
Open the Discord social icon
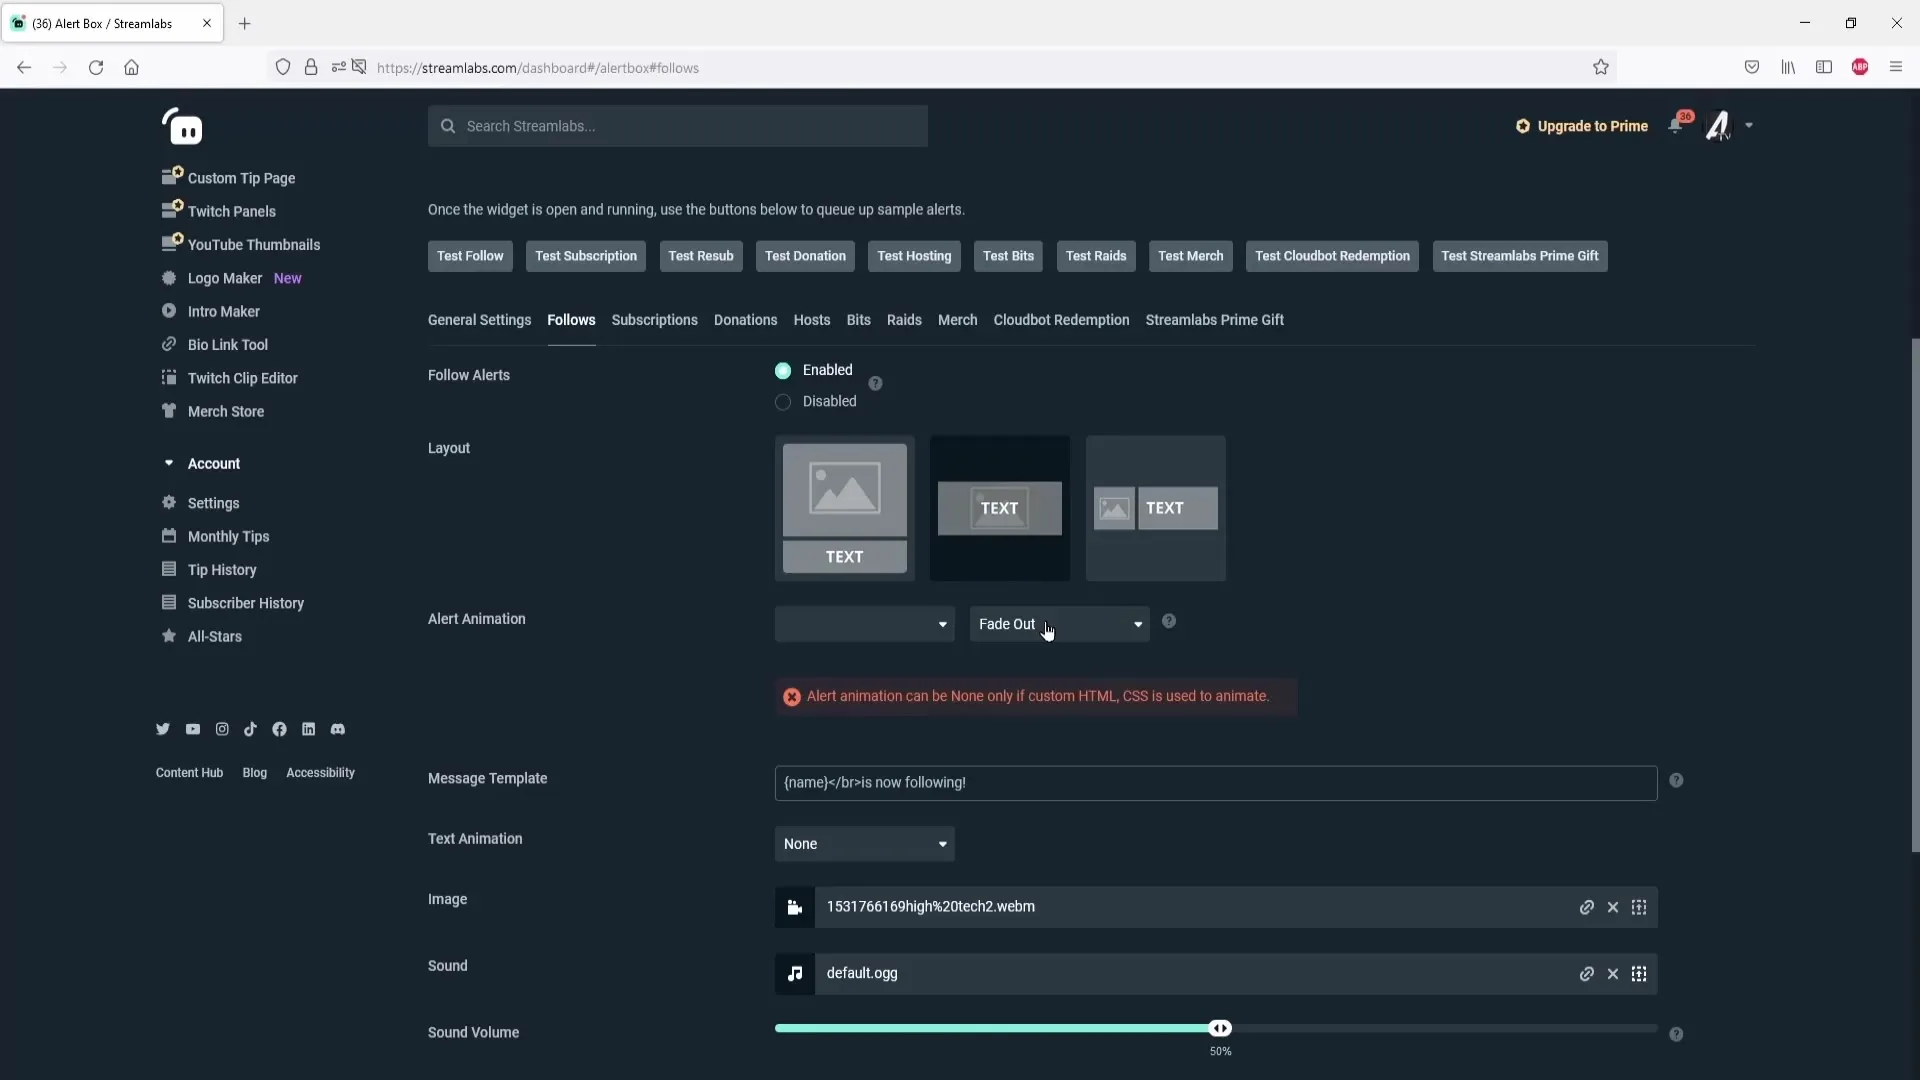coord(338,729)
